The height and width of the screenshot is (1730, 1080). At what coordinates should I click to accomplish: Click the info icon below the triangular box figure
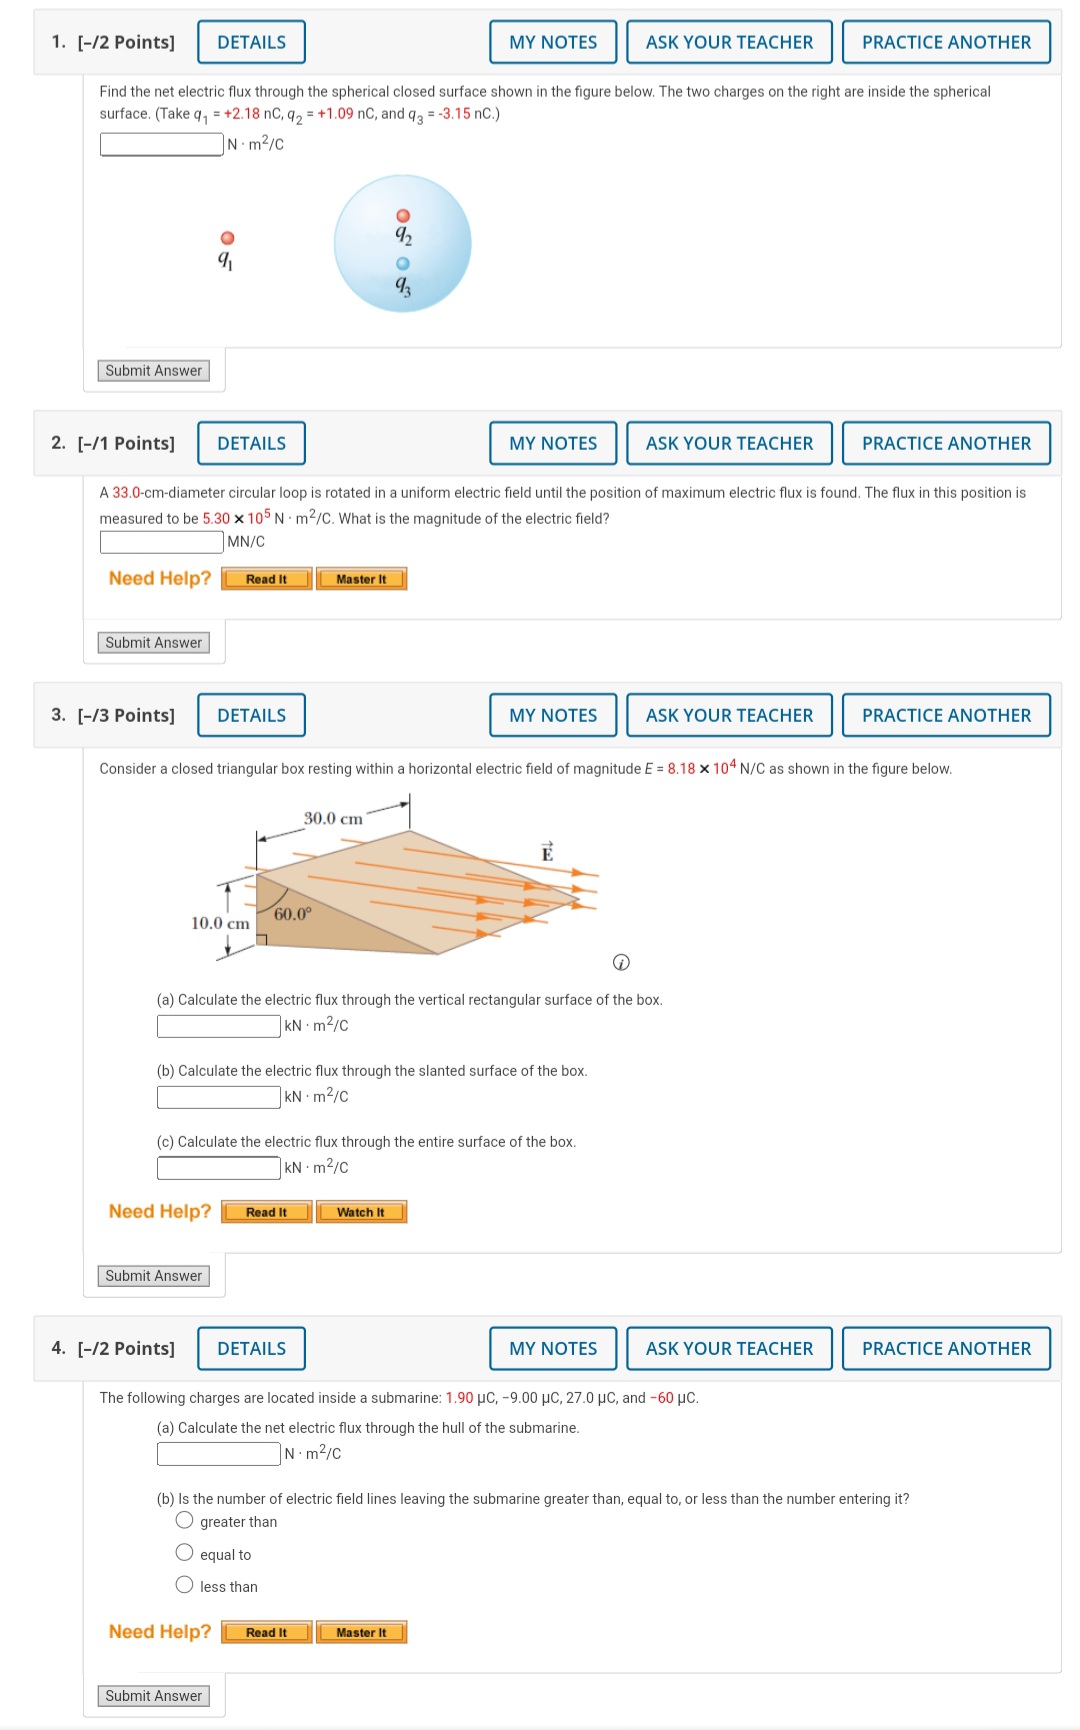tap(623, 962)
